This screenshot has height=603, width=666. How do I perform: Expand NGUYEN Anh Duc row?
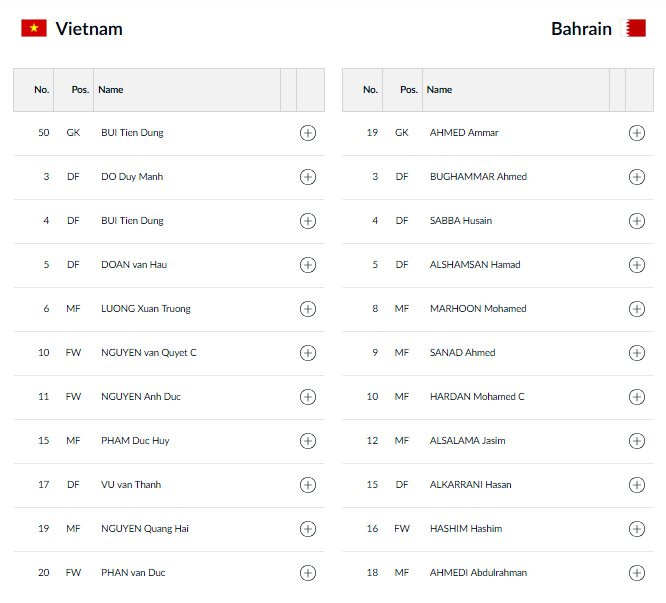pos(308,397)
